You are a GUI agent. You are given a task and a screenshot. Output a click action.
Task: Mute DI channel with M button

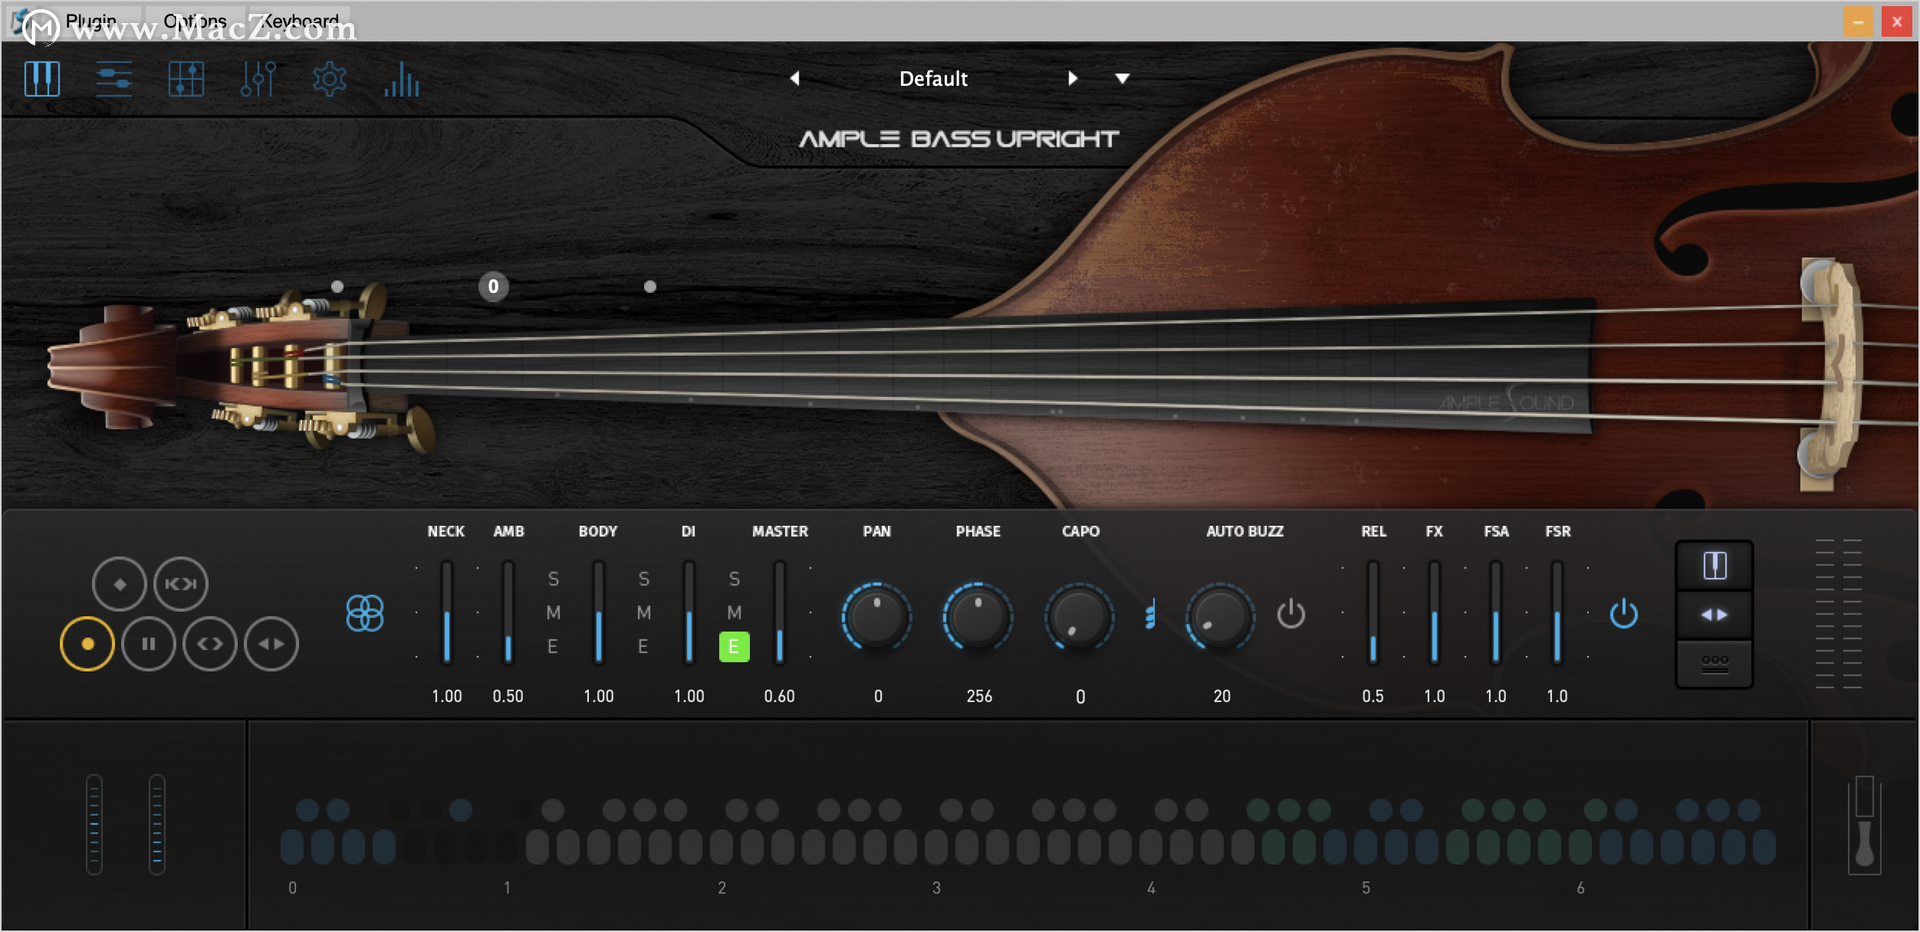(x=735, y=613)
